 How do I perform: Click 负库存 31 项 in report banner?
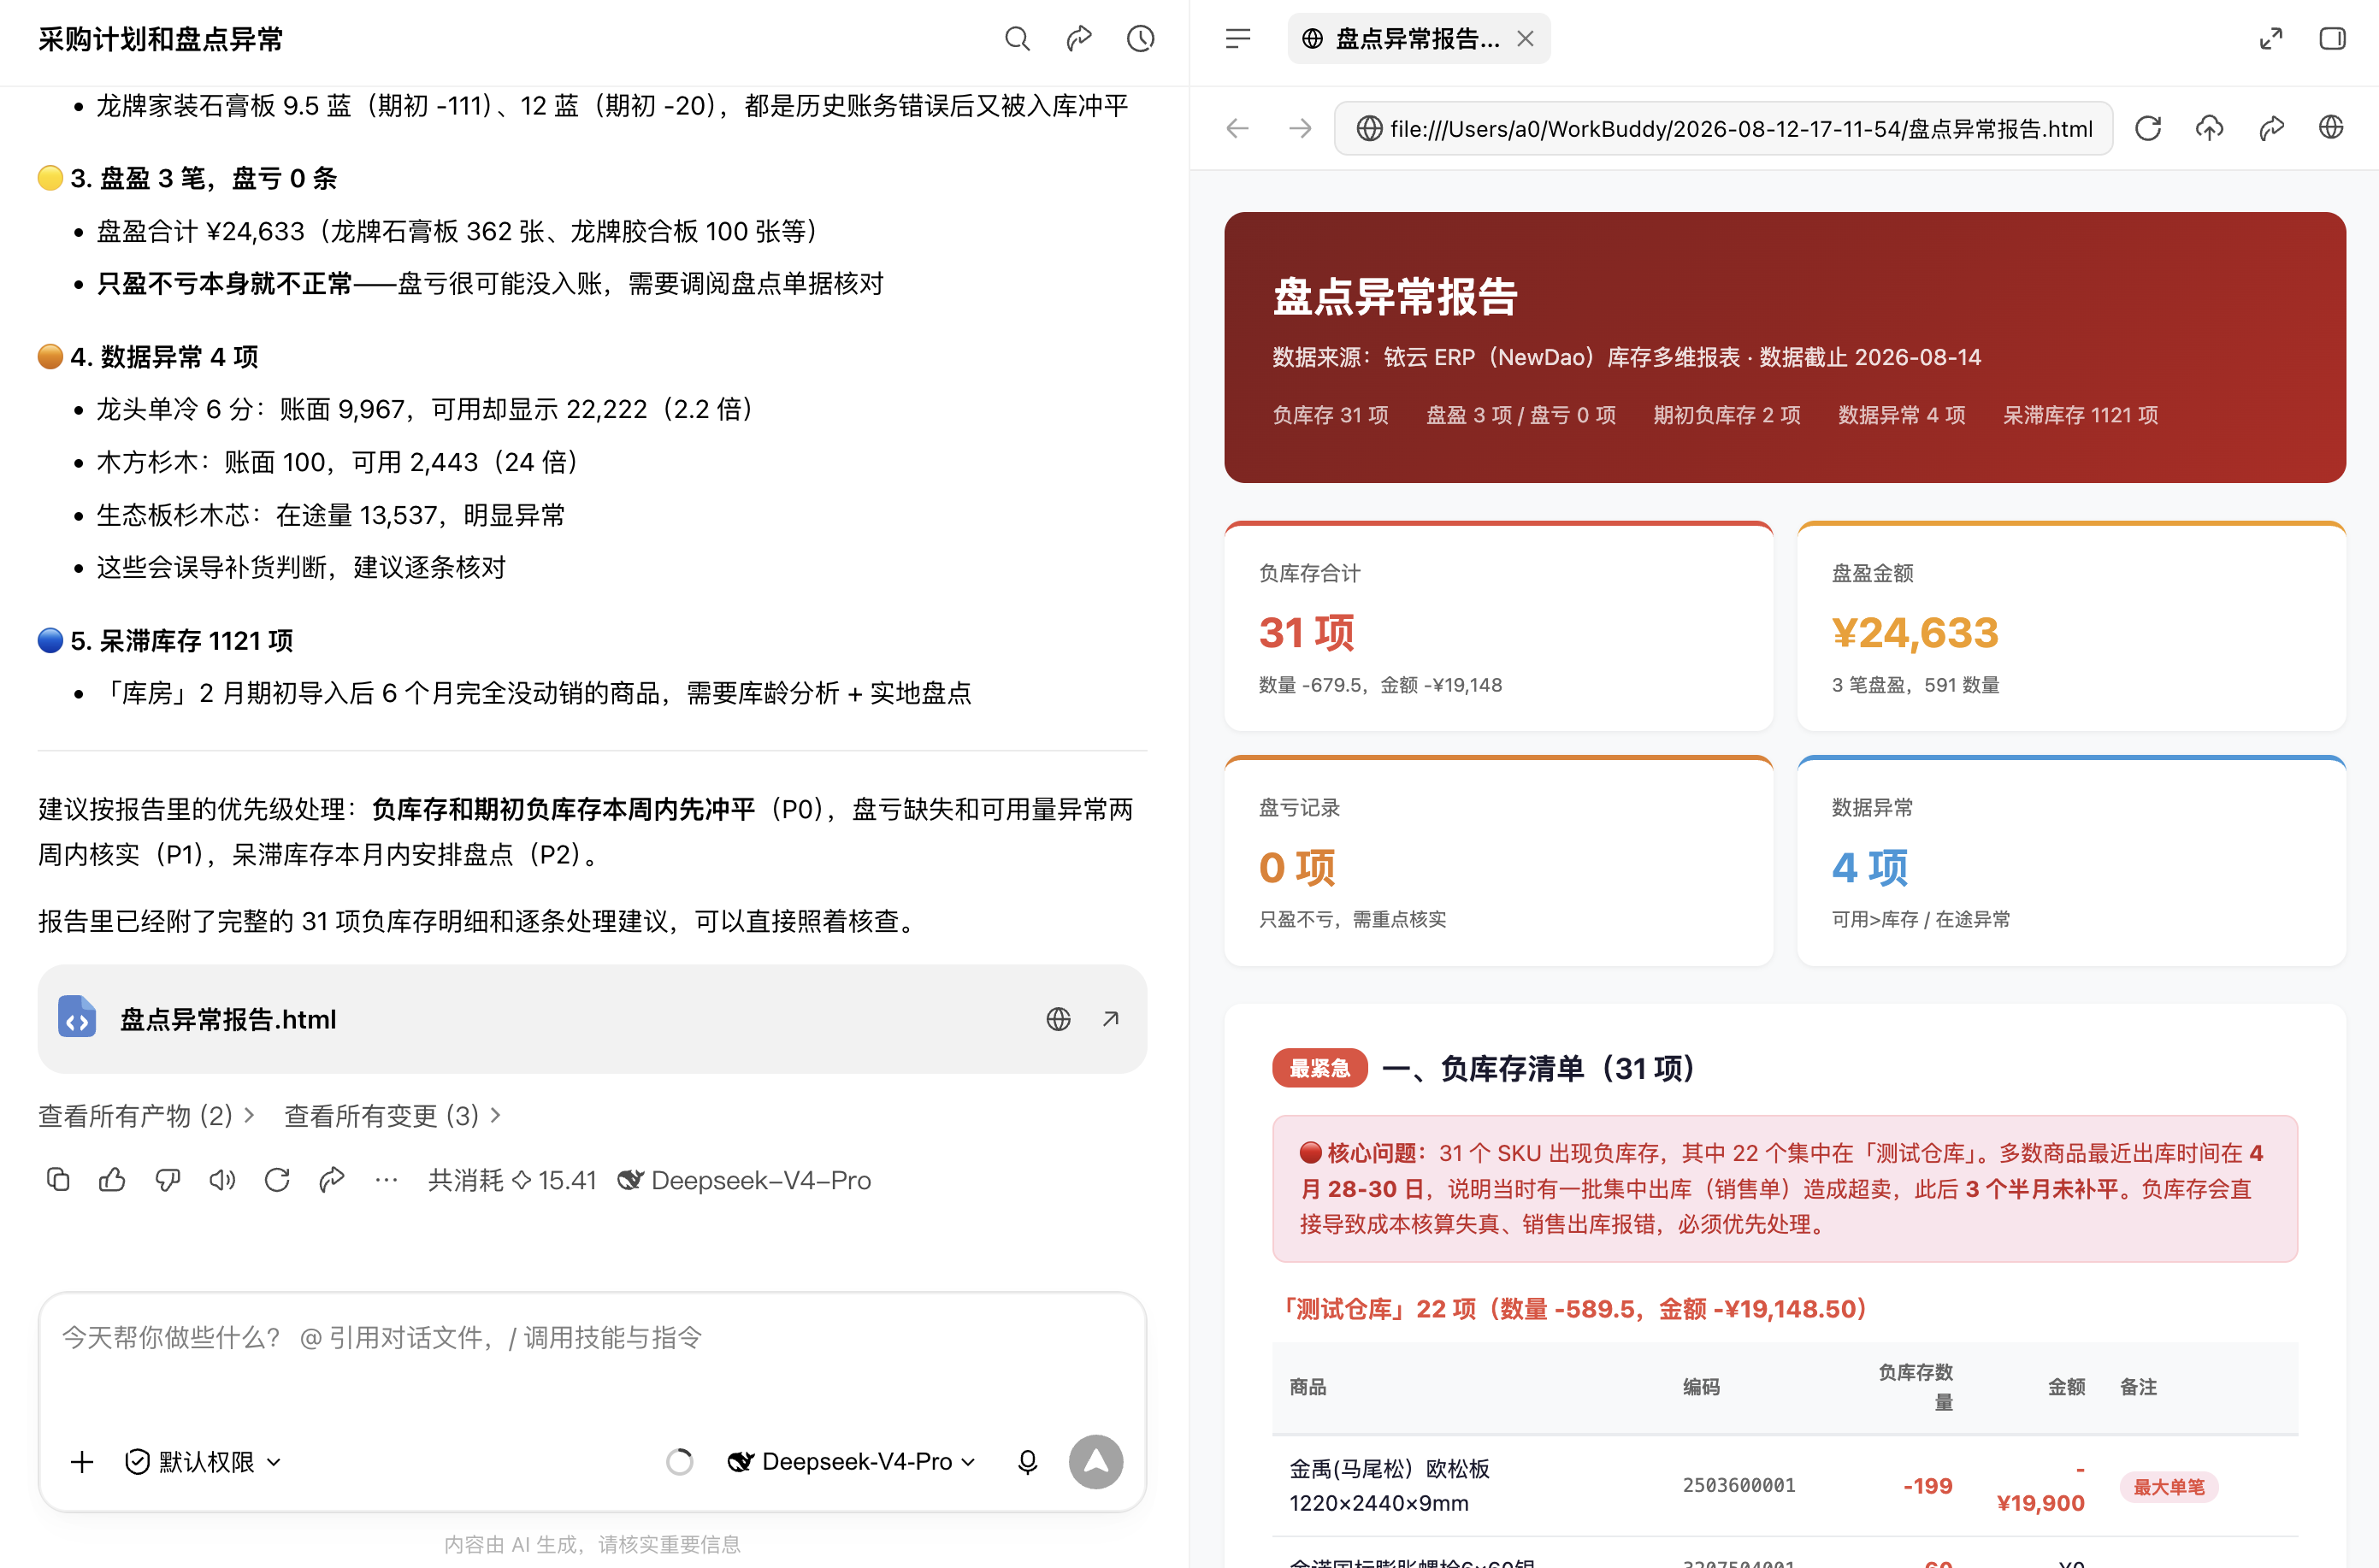point(1330,415)
